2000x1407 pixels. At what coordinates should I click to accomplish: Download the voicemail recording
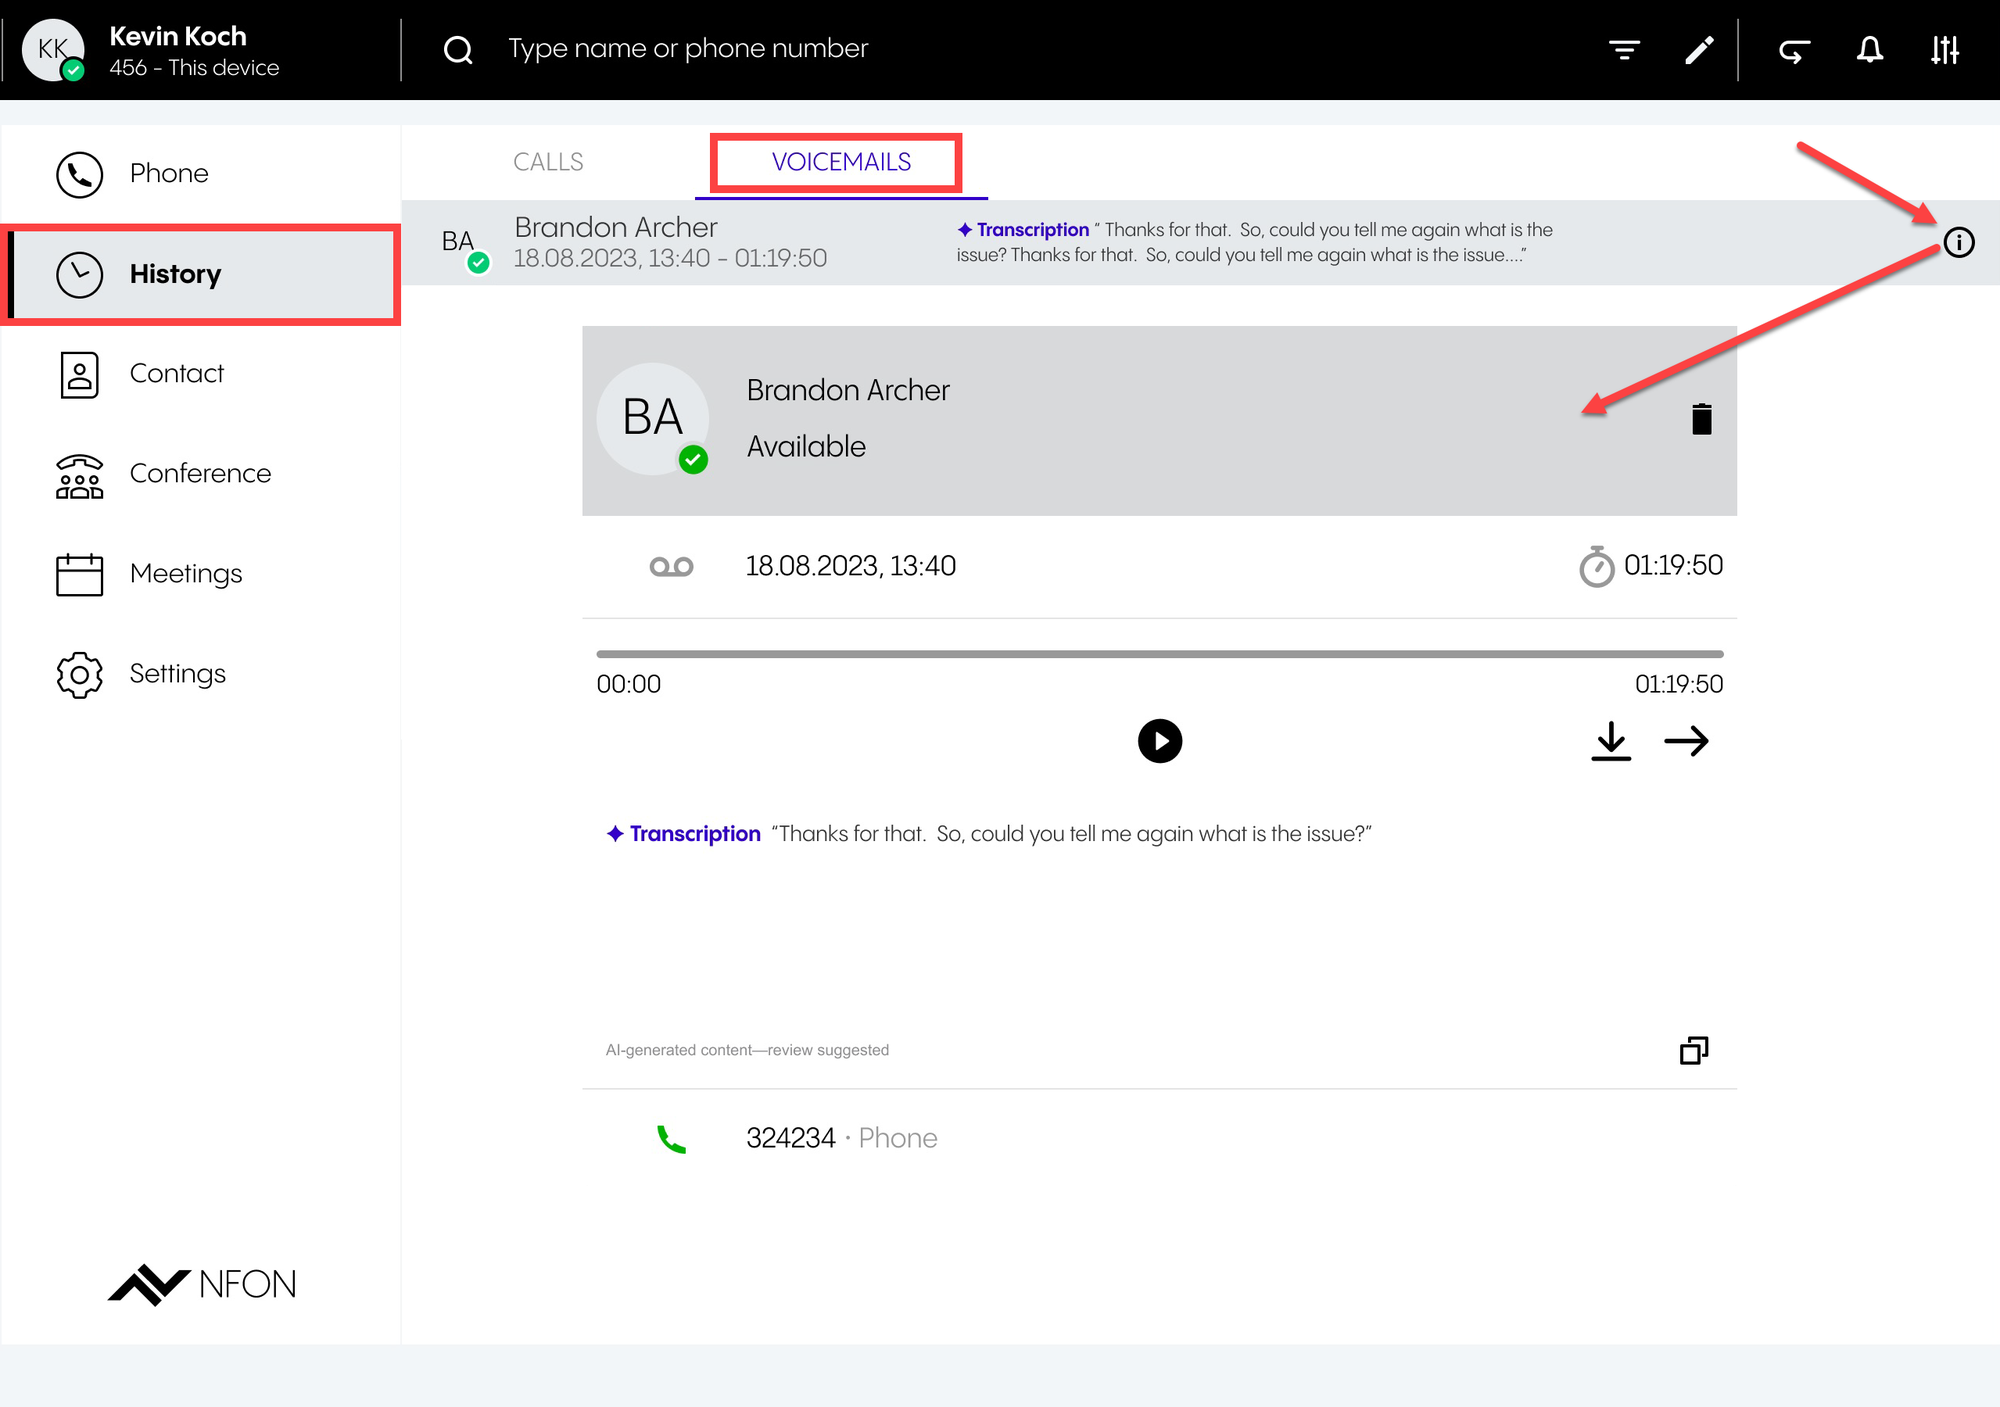coord(1610,741)
